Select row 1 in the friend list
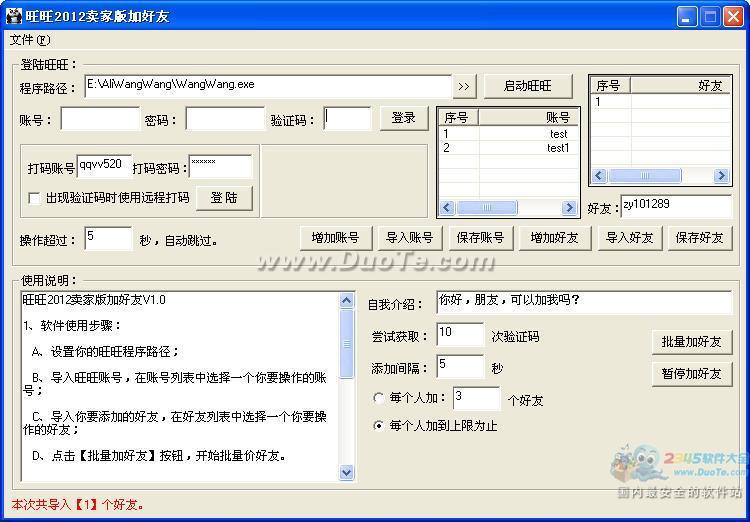The height and width of the screenshot is (522, 750). click(660, 101)
